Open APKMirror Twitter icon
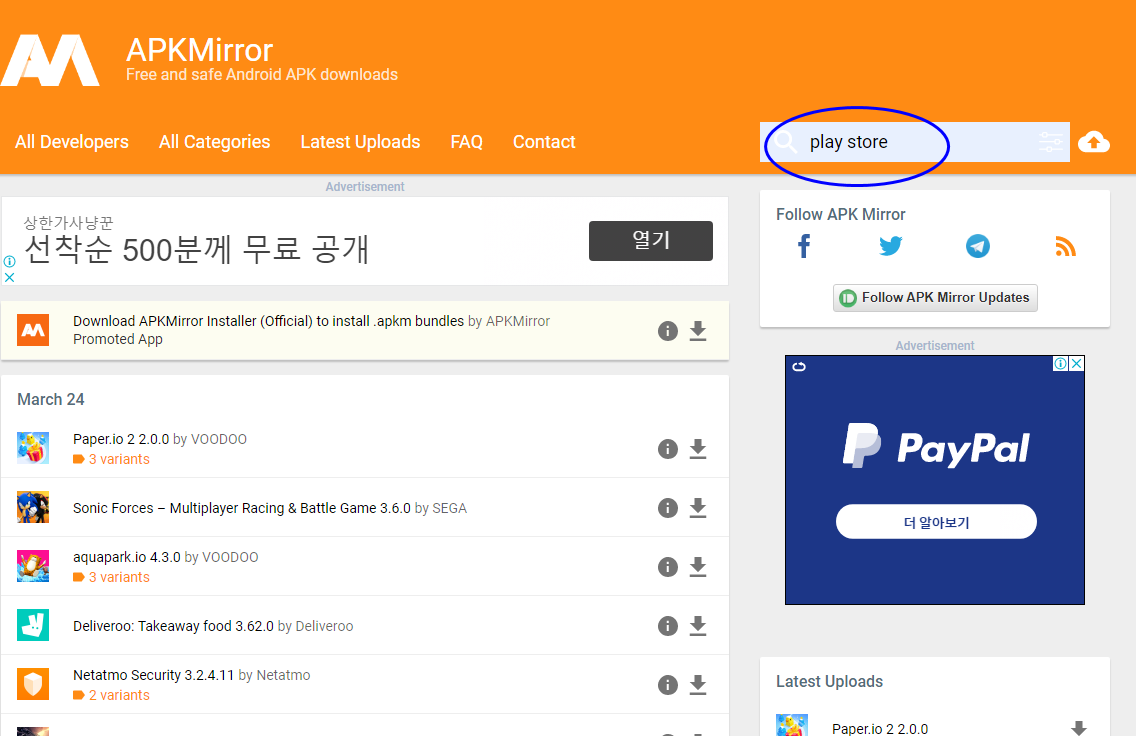This screenshot has width=1136, height=736. tap(890, 246)
